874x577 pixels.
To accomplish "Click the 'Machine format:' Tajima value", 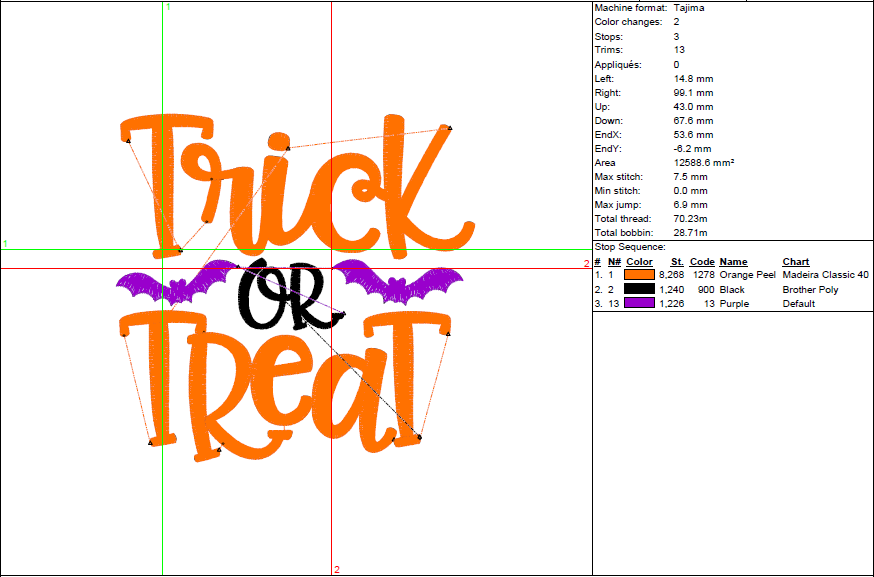I will click(x=689, y=7).
